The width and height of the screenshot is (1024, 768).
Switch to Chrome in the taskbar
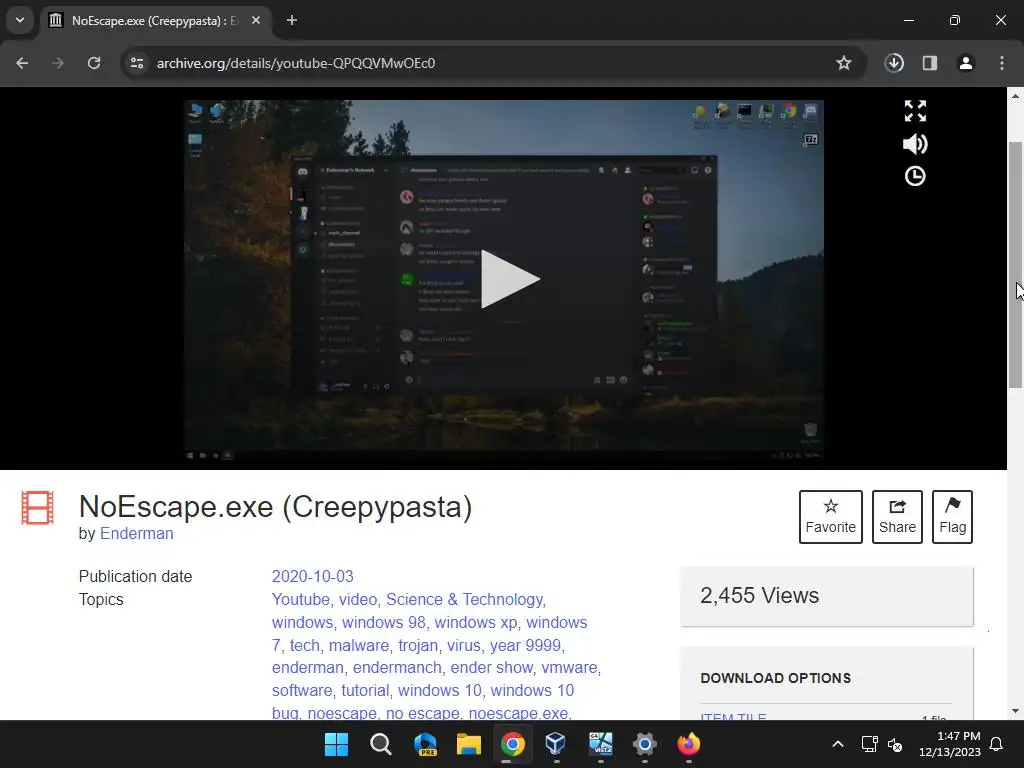(x=513, y=744)
